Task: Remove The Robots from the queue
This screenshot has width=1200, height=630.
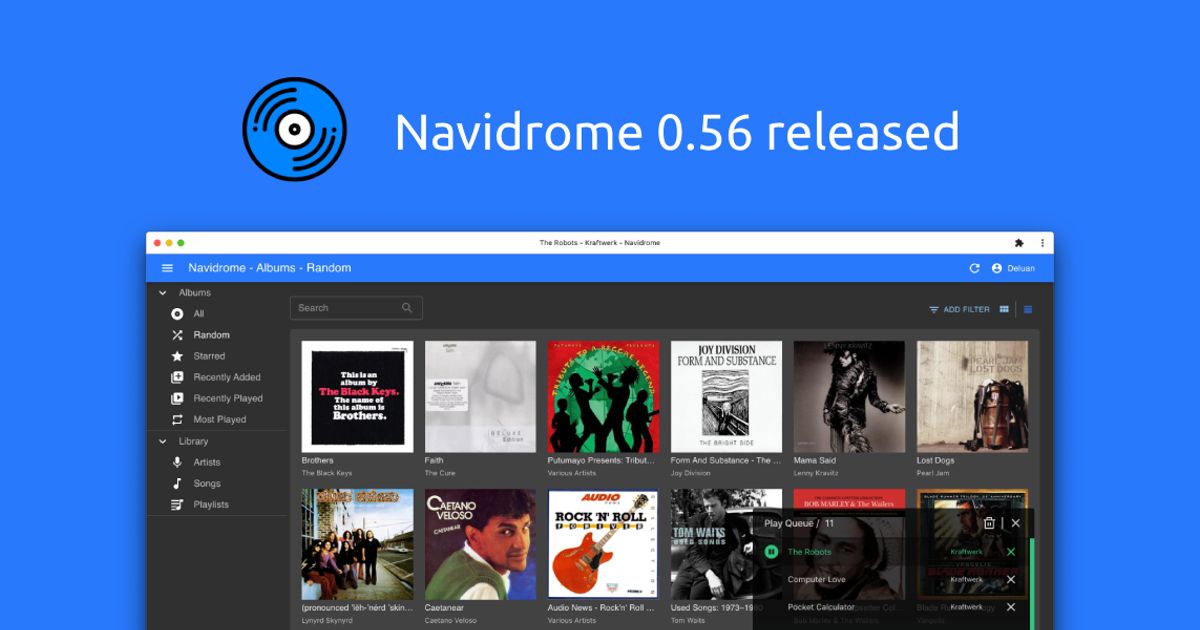Action: coord(1011,552)
